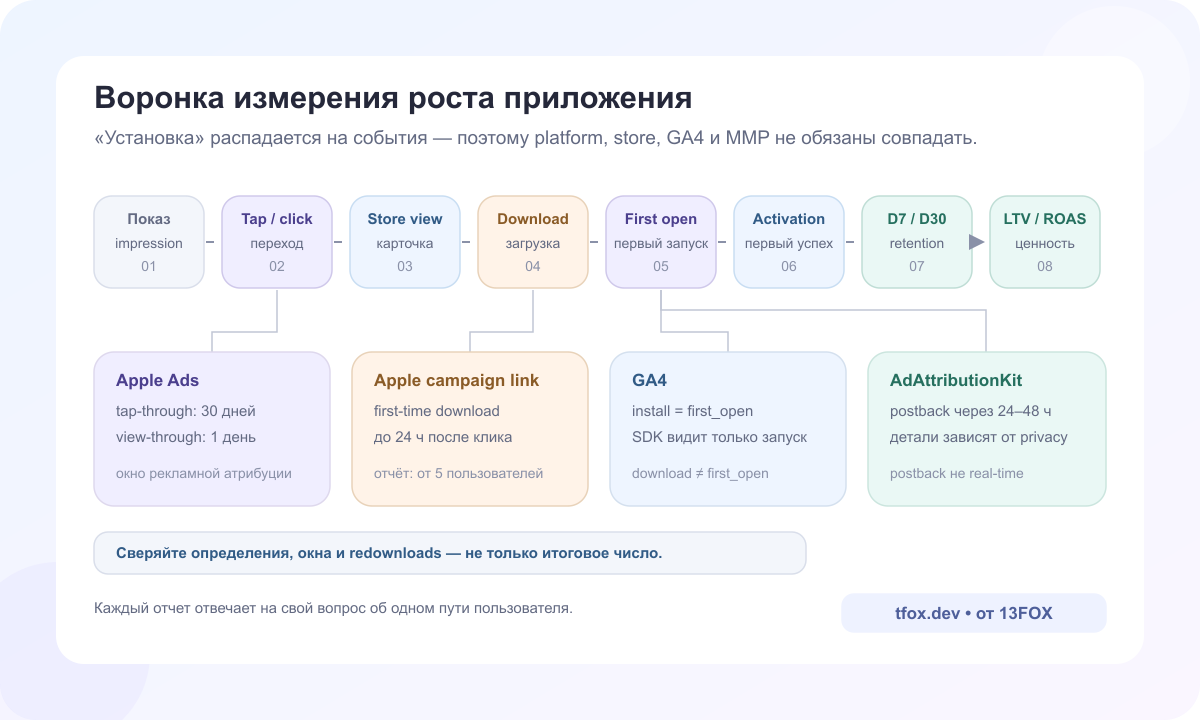Select 'до 24 ч после клика' text

(x=443, y=437)
